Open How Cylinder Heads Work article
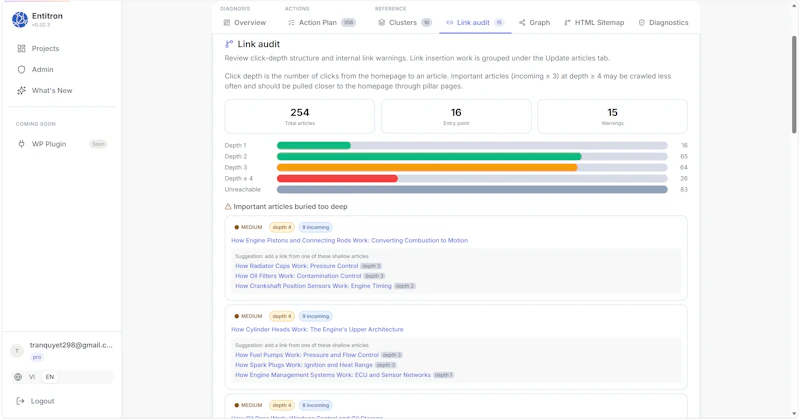The height and width of the screenshot is (420, 800). (x=317, y=329)
